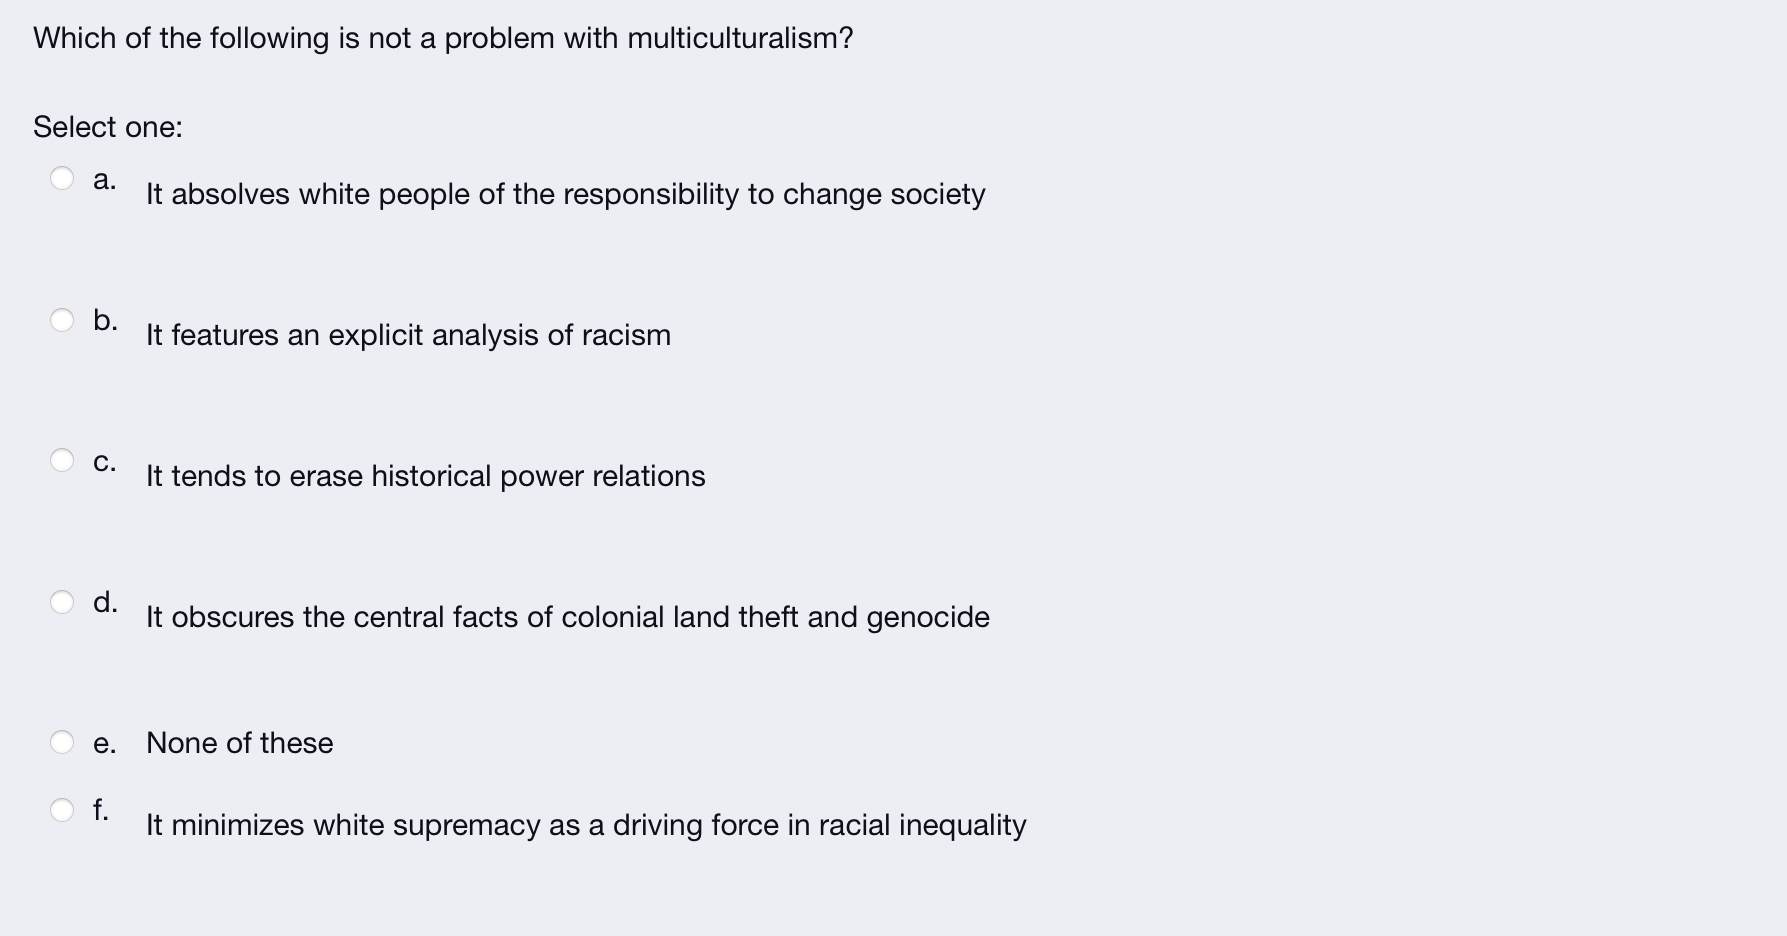Click 'It tends to erase historical power relations'
Image resolution: width=1787 pixels, height=936 pixels.
point(425,476)
